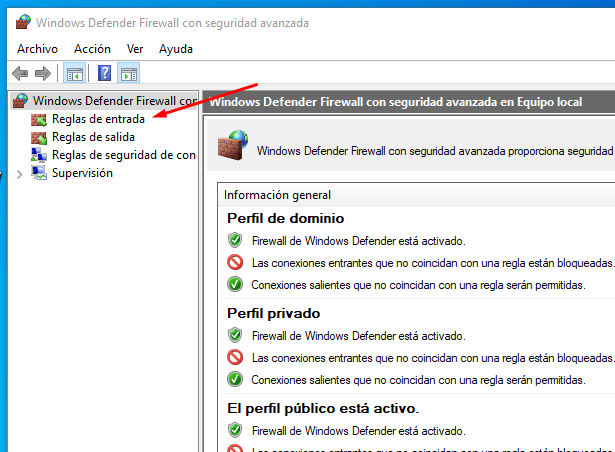
Task: Toggle the show/hide action pane icon
Action: click(128, 73)
